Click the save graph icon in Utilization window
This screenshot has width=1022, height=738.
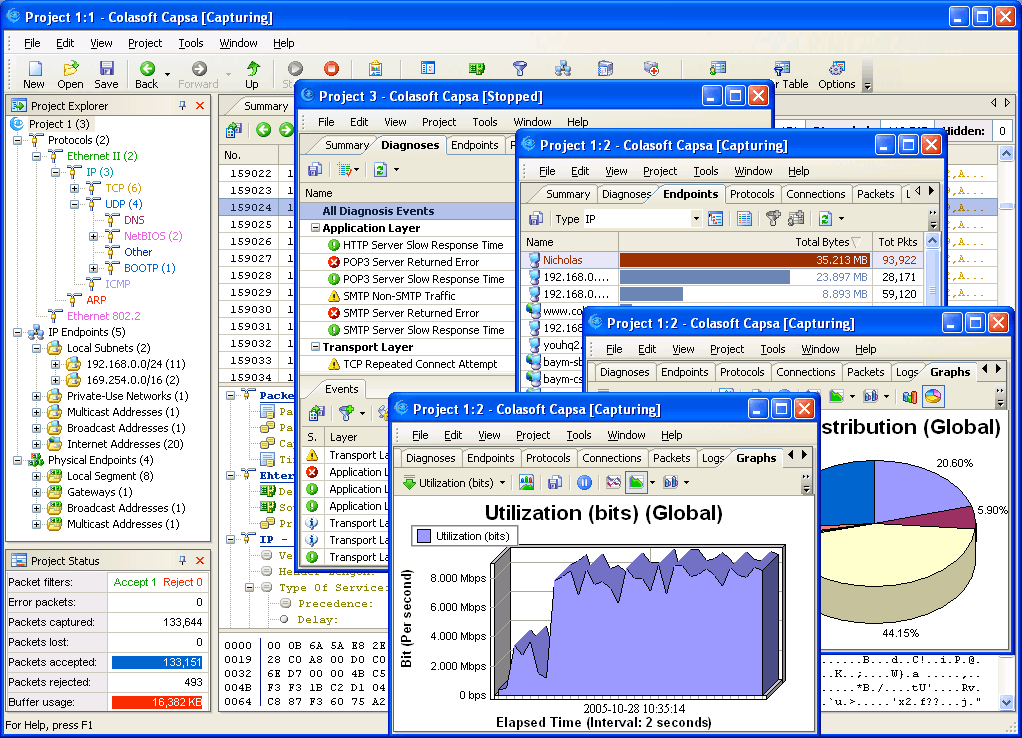point(555,482)
